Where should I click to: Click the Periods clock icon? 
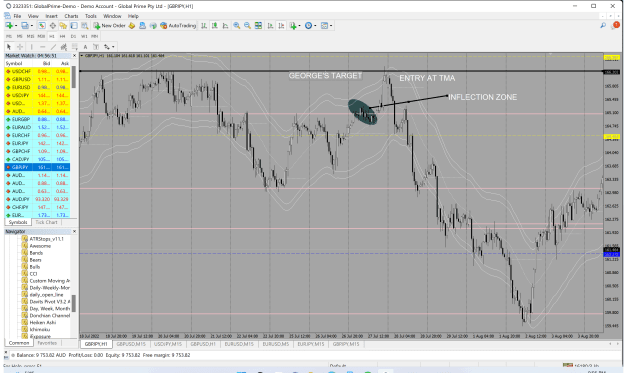[309, 26]
